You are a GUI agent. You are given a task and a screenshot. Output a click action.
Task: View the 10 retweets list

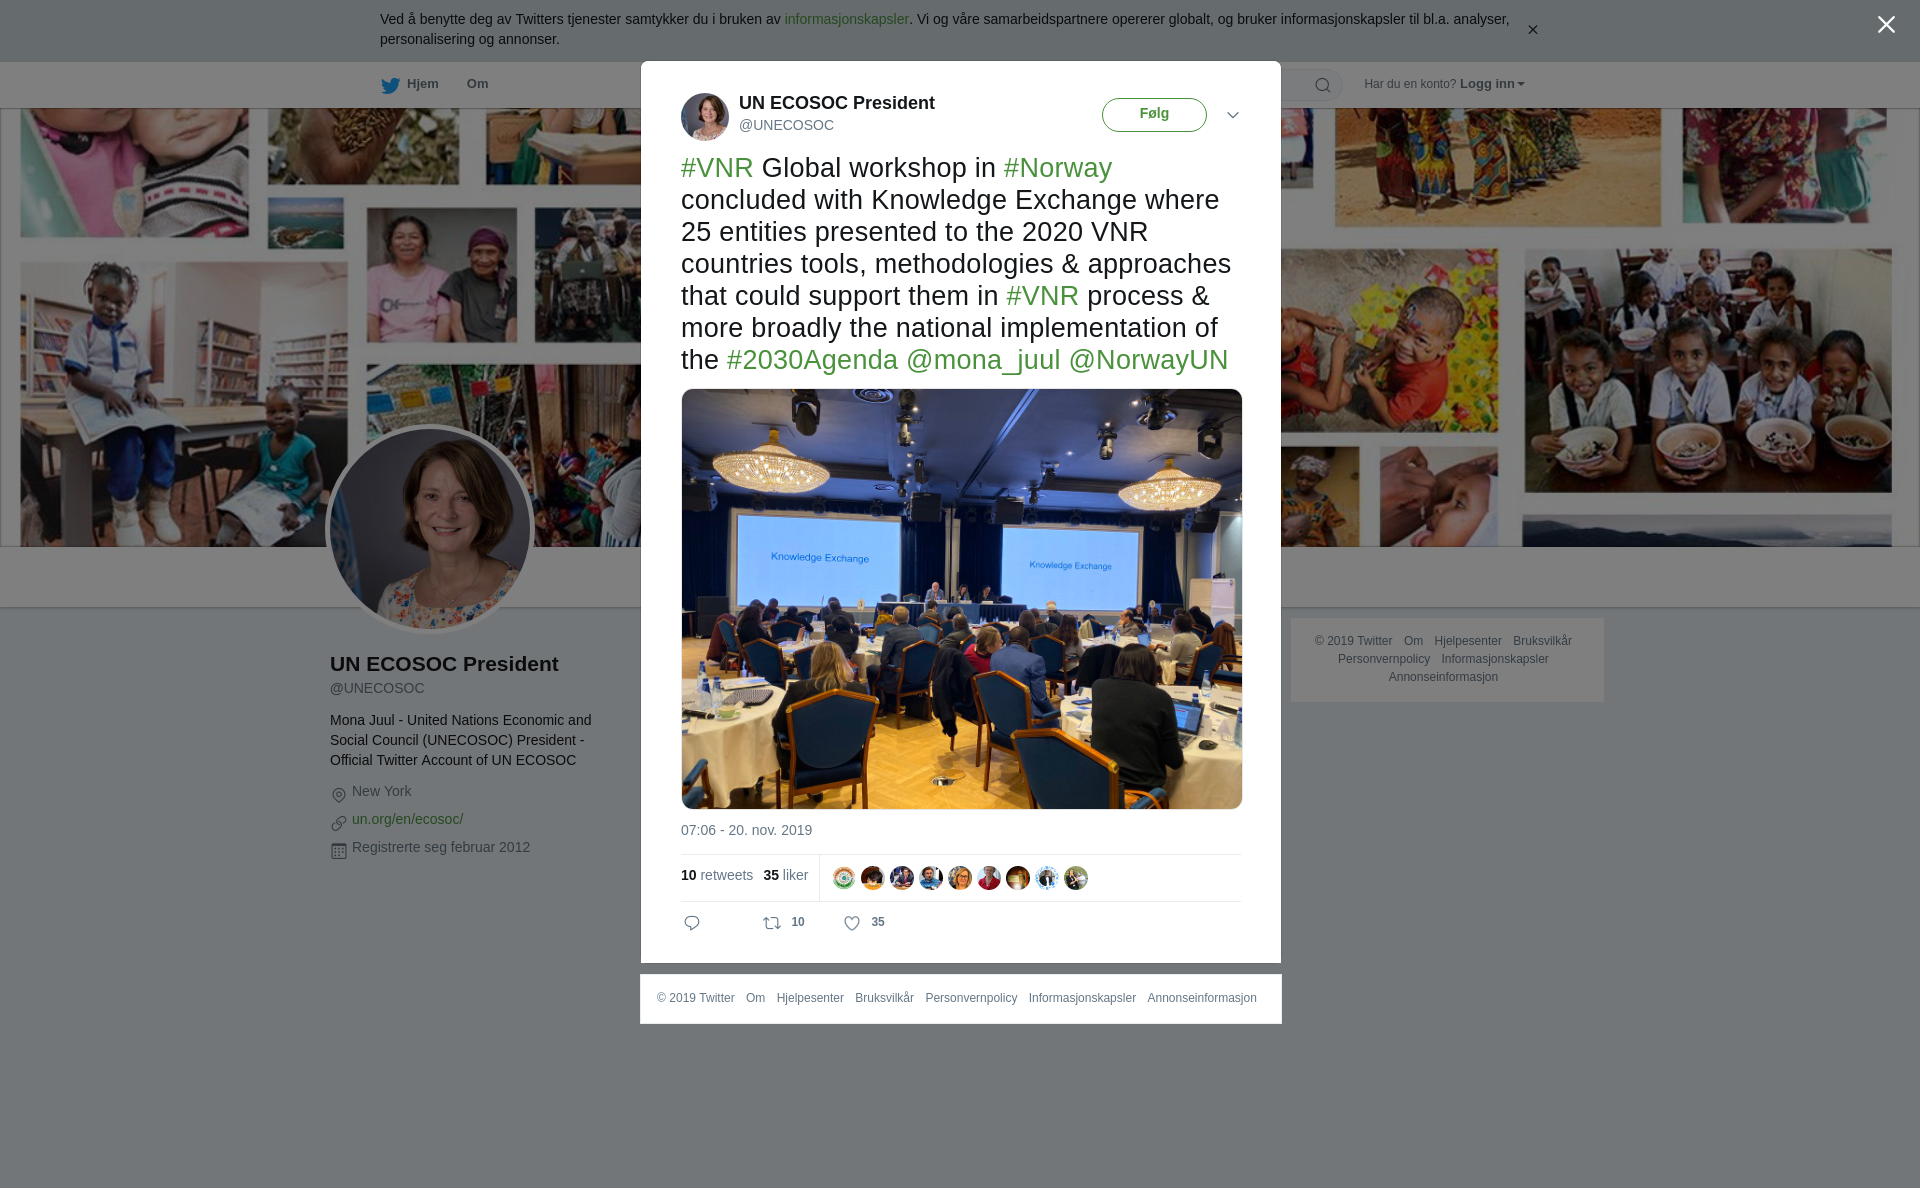tap(717, 875)
